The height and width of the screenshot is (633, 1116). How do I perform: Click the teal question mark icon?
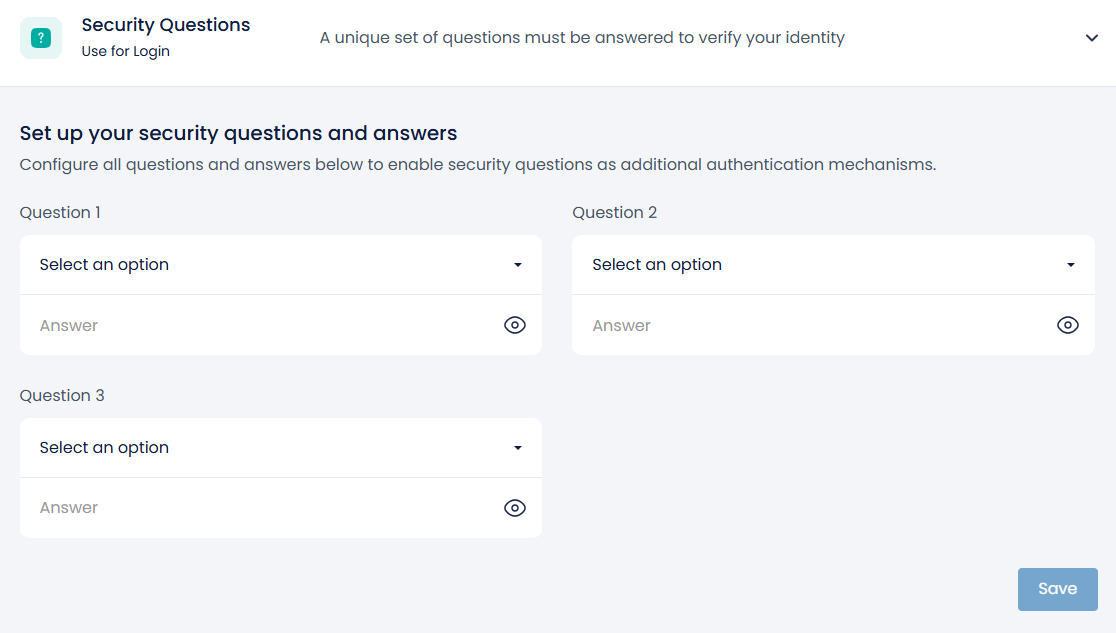click(41, 38)
